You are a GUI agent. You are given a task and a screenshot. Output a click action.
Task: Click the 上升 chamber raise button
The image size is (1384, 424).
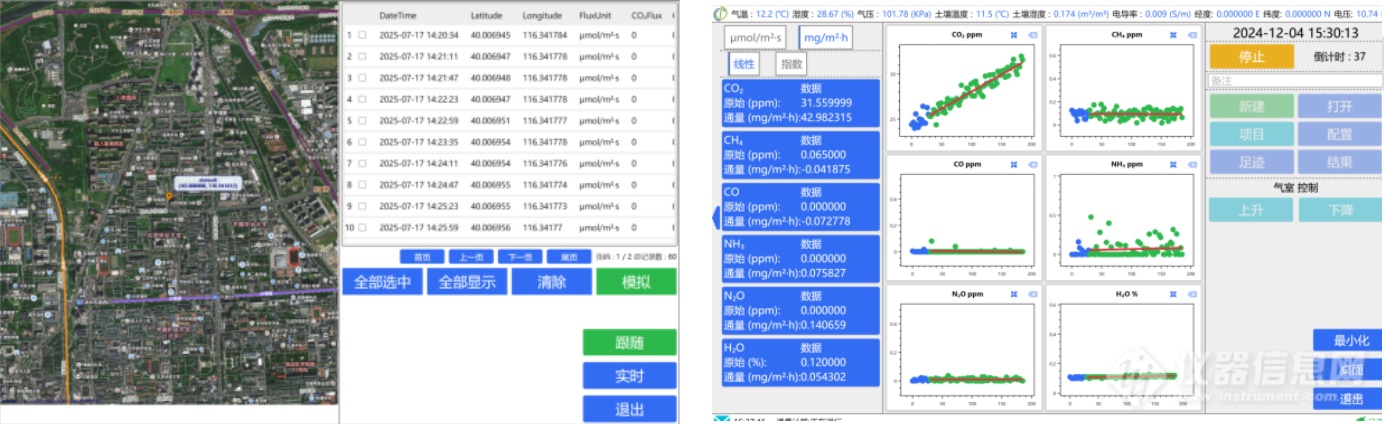(1251, 210)
